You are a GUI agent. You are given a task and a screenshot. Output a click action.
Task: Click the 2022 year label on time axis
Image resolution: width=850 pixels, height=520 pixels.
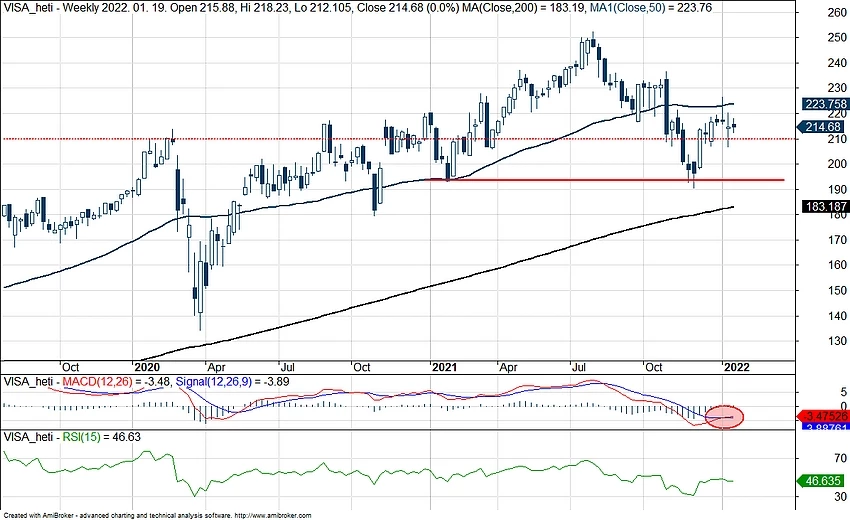(x=737, y=367)
